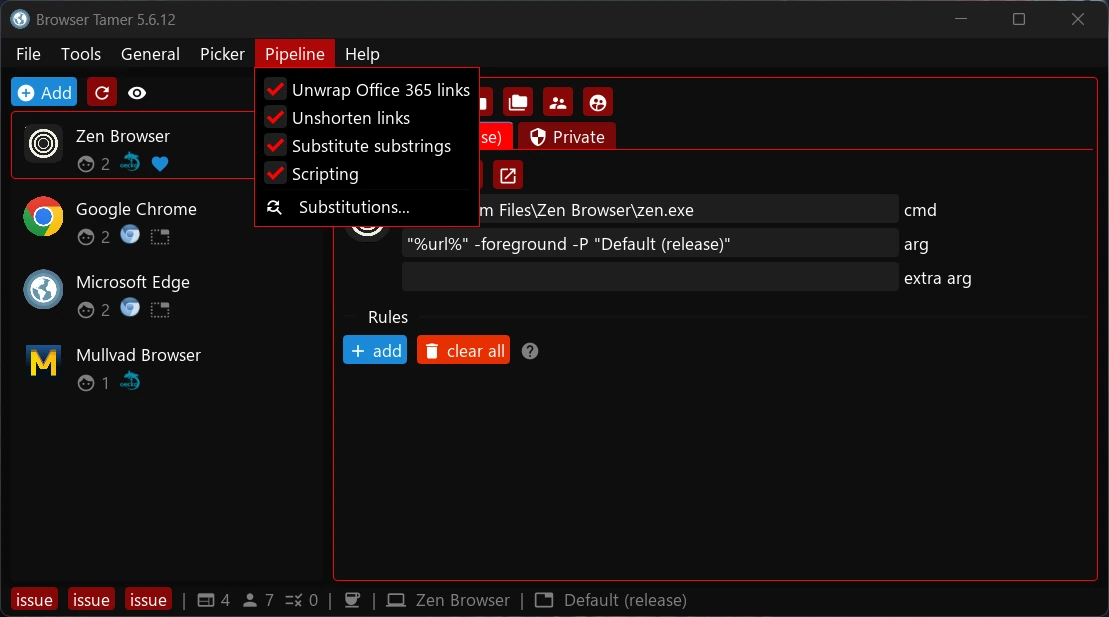Click the refresh browsers icon button
The image size is (1109, 617).
[102, 93]
